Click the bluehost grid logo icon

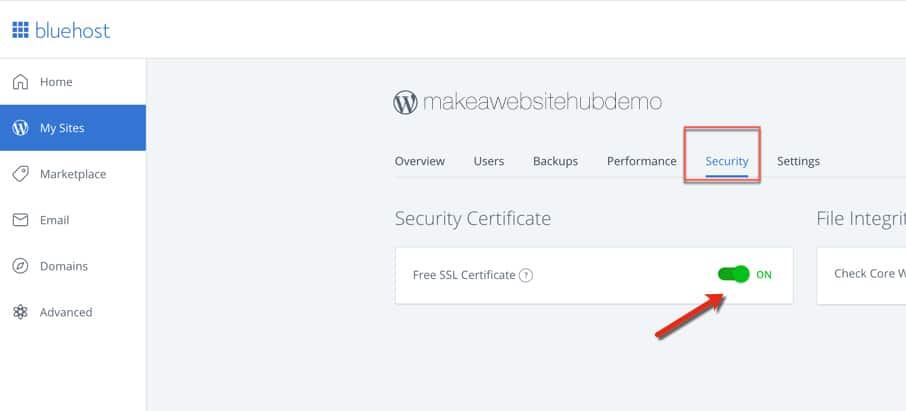(x=20, y=30)
